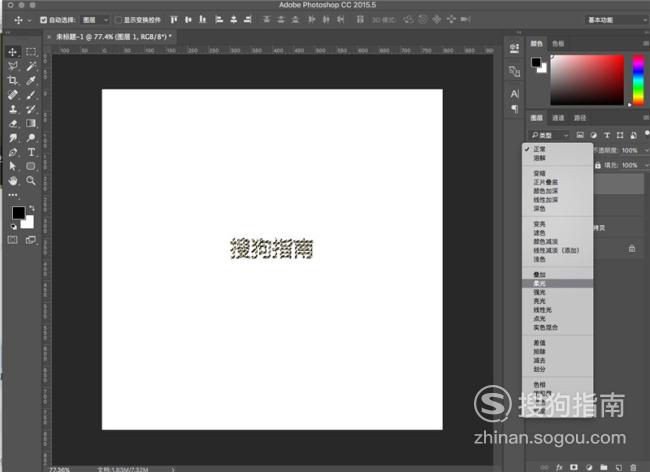This screenshot has width=650, height=472.
Task: Add a layer style with fx button
Action: tap(559, 467)
